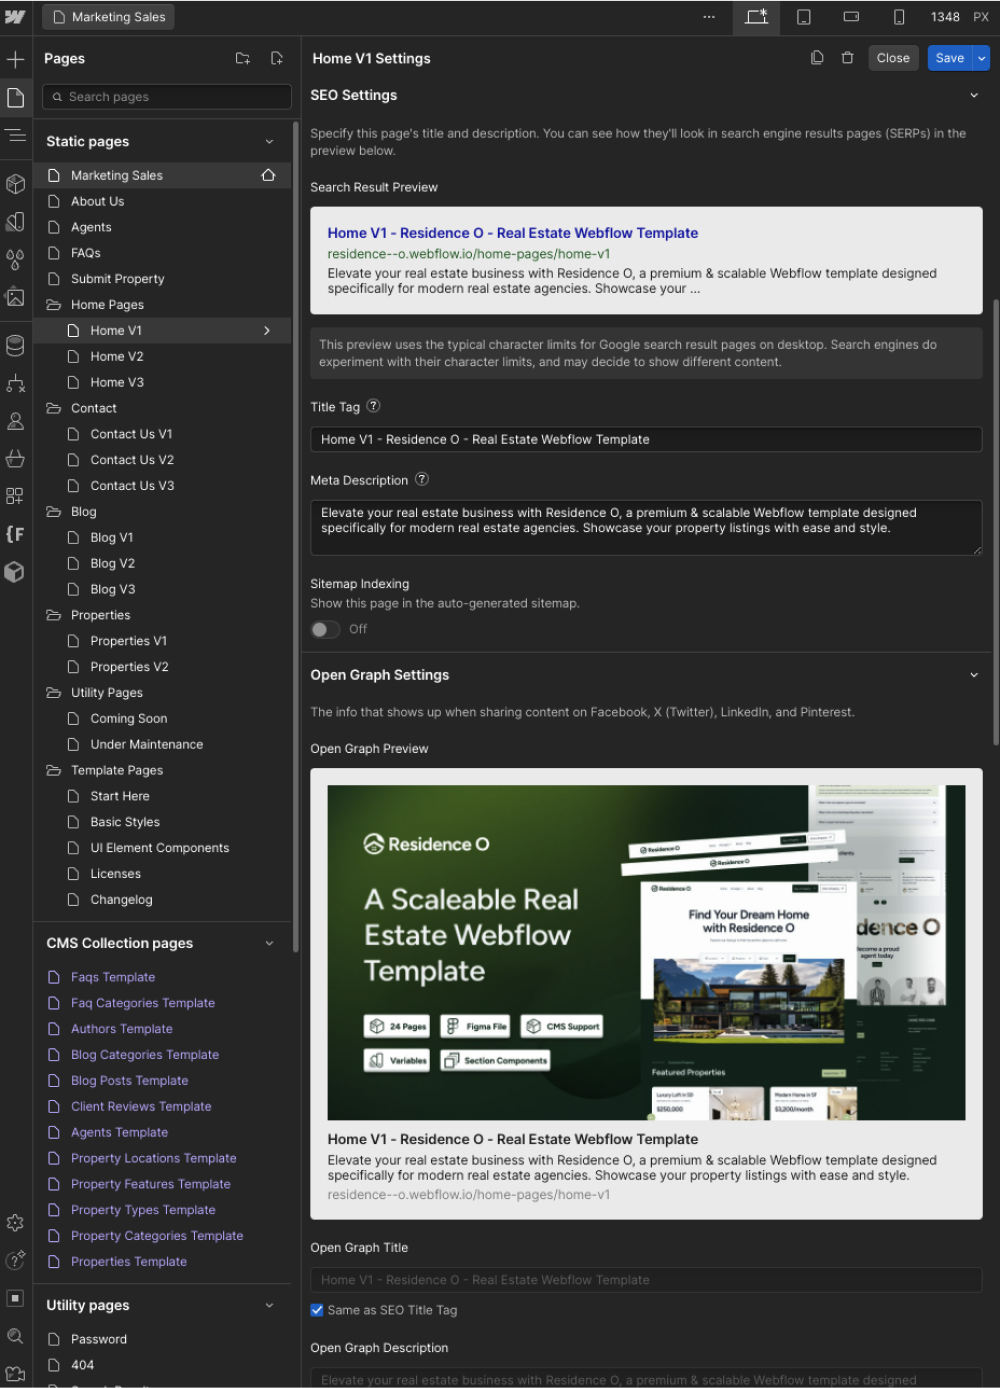Open the overflow menu in the top bar

click(x=709, y=17)
